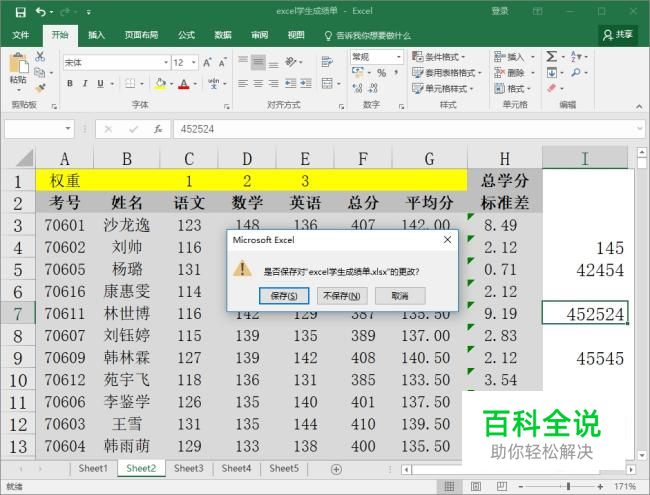Click the zoom slider handle in status bar
The width and height of the screenshot is (650, 495).
[x=568, y=486]
